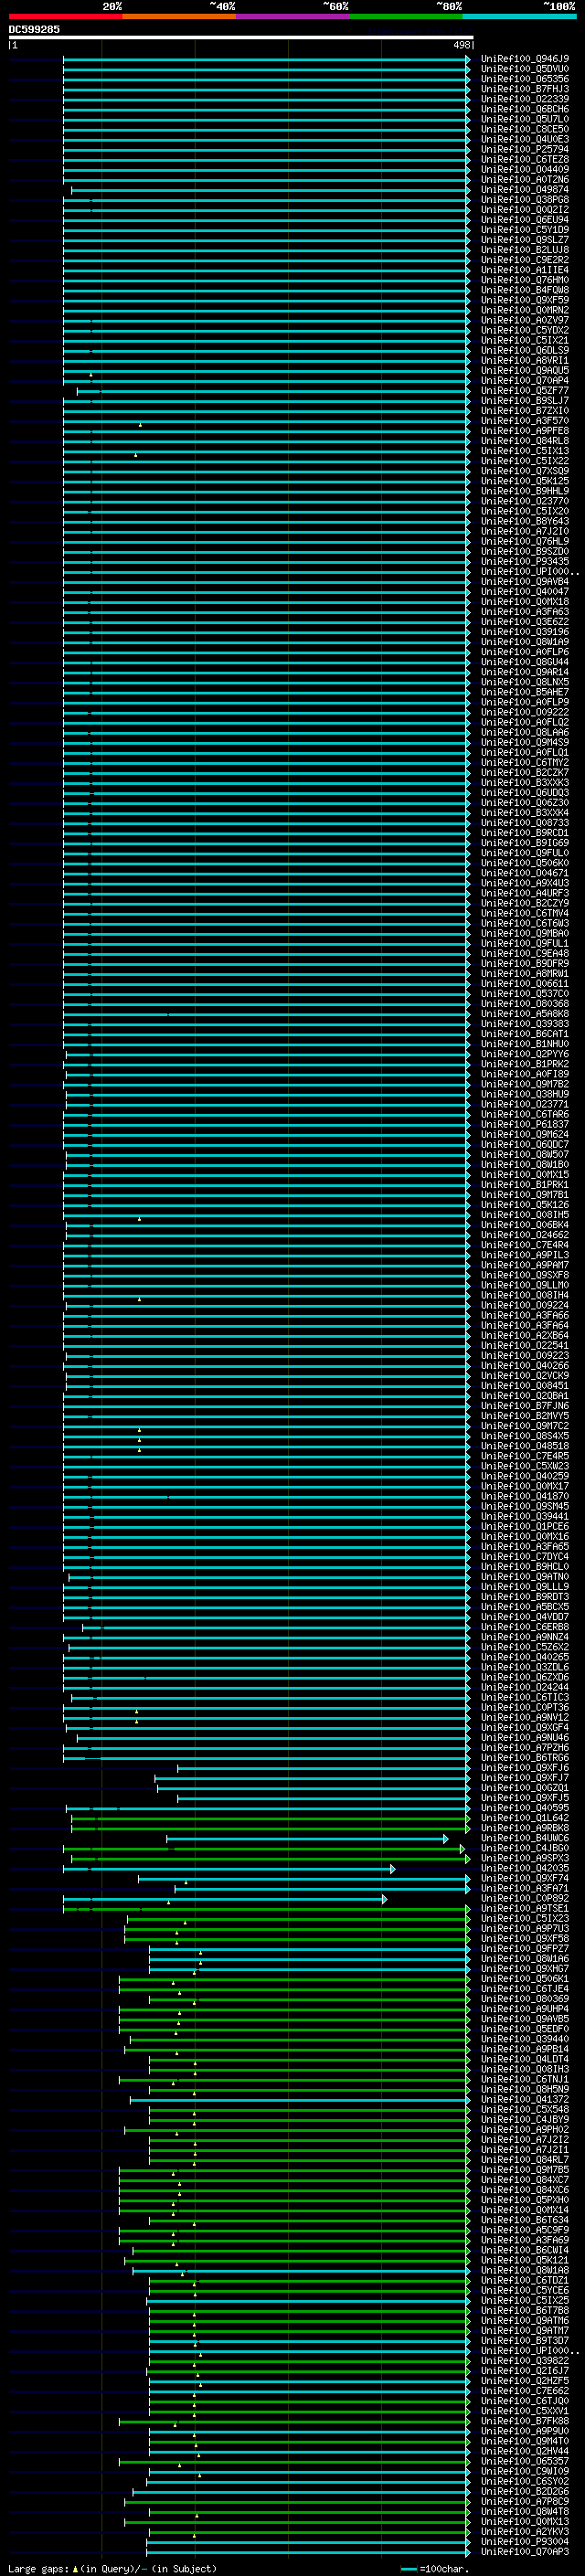
Task: Select hit label UniRef100_A3FA71
Action: [525, 1888]
